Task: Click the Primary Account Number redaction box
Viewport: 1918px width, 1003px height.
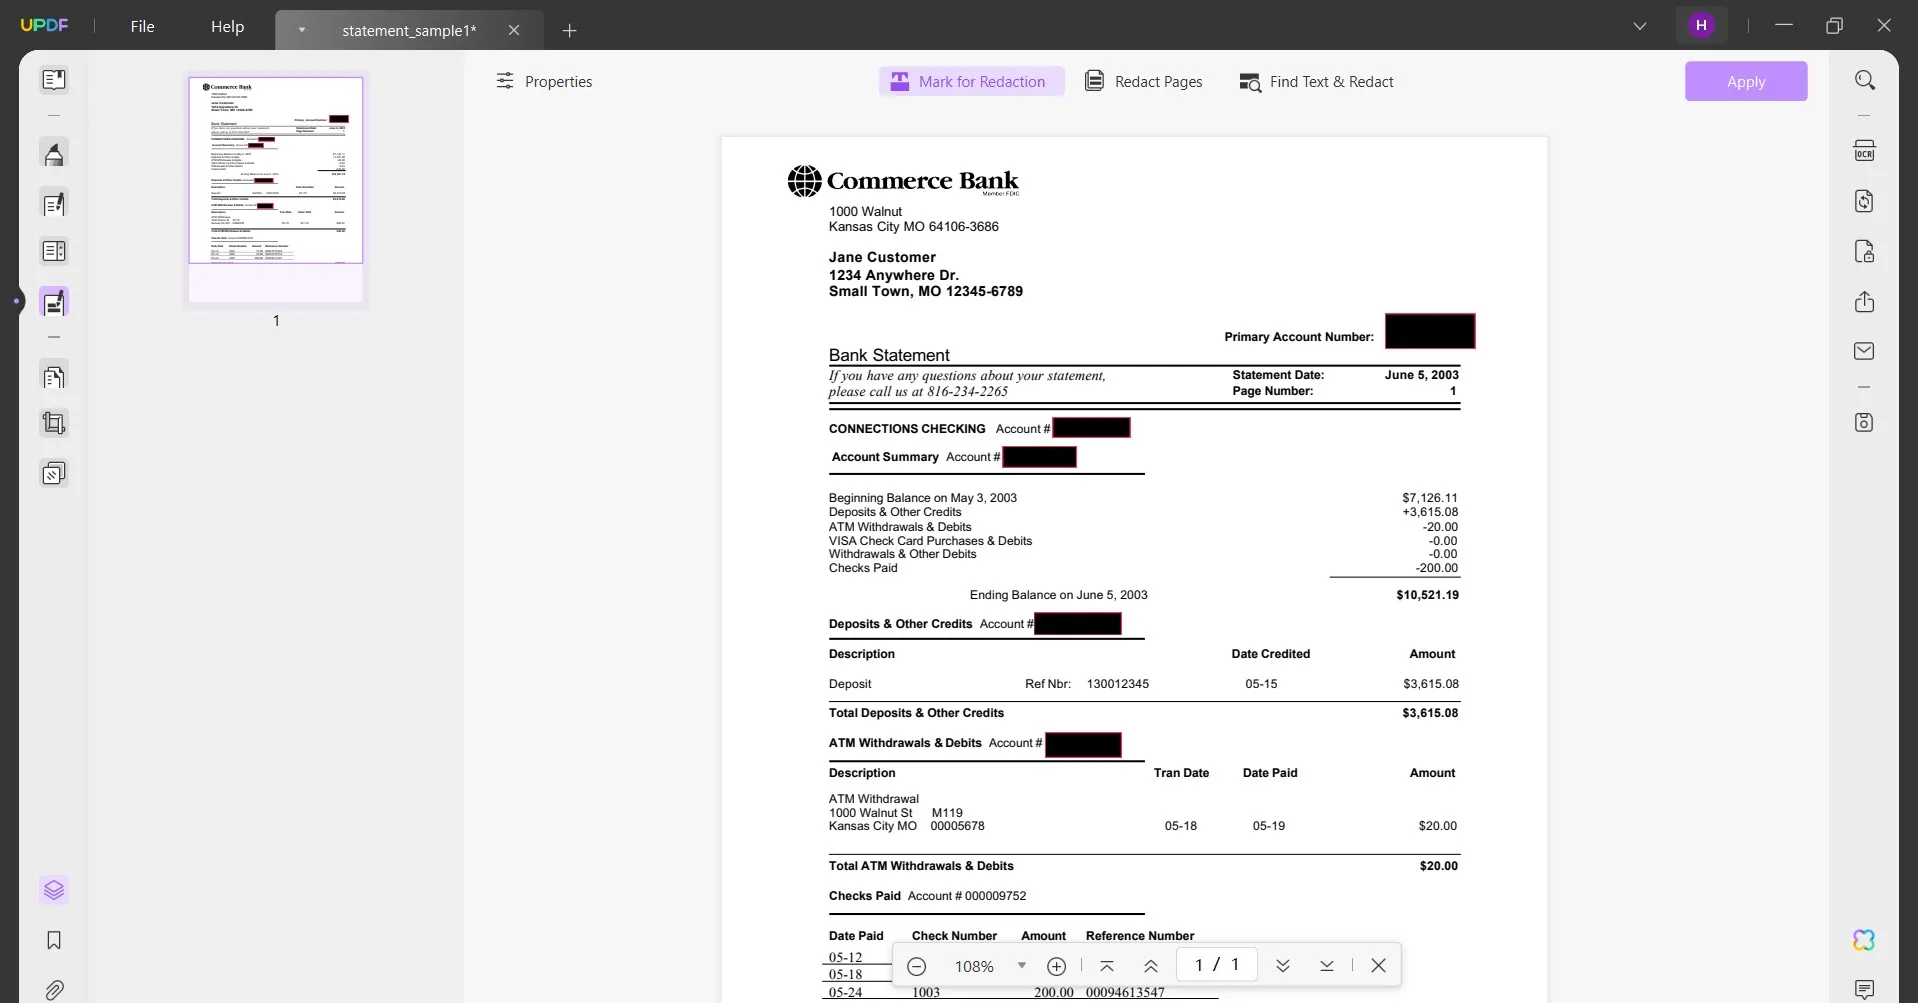Action: pyautogui.click(x=1430, y=331)
